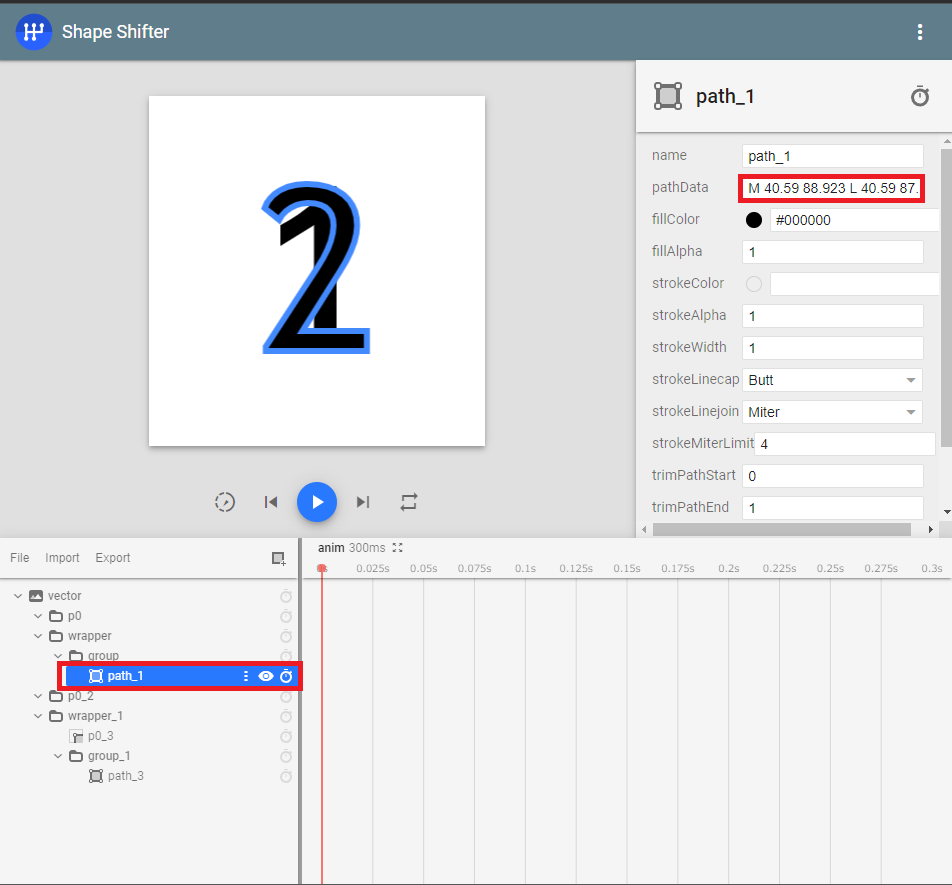Collapse the group_1 chevron
This screenshot has width=952, height=885.
coord(58,756)
